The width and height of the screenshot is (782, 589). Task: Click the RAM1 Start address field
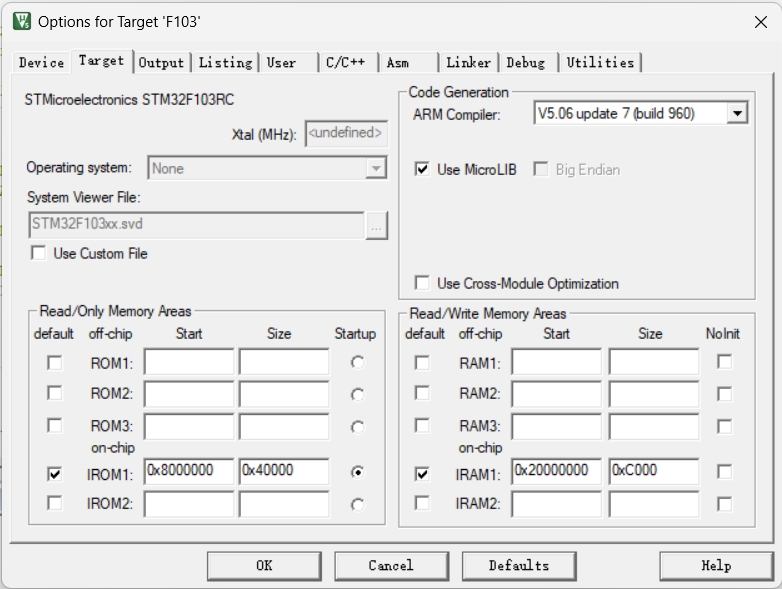[556, 362]
